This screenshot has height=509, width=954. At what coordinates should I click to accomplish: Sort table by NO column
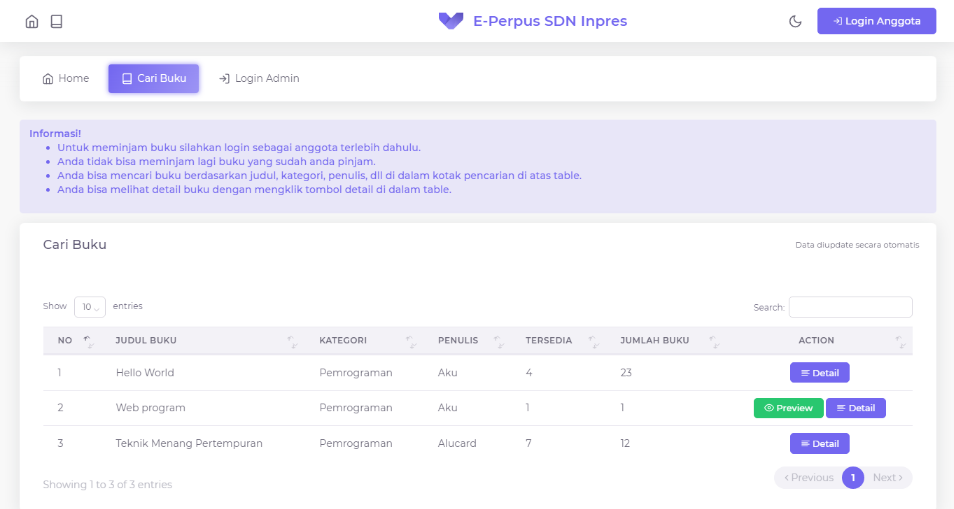(x=73, y=340)
